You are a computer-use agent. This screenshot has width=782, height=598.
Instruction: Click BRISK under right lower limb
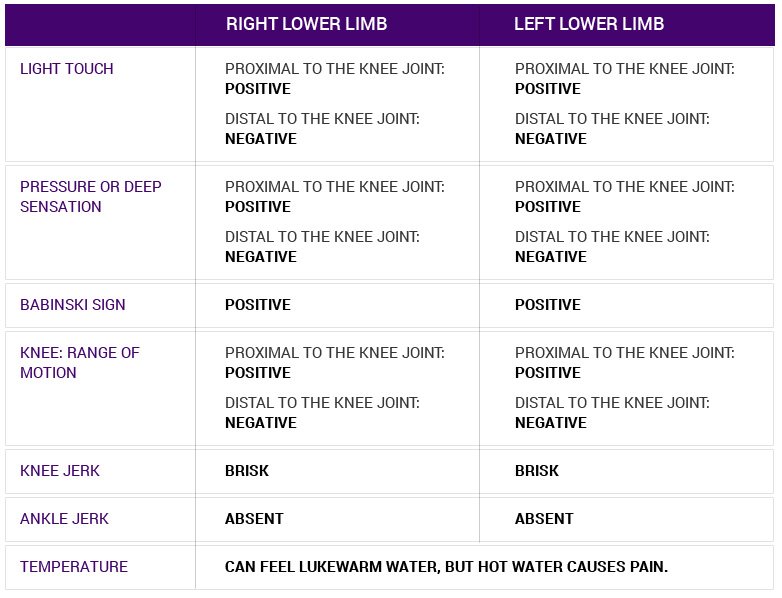click(247, 471)
